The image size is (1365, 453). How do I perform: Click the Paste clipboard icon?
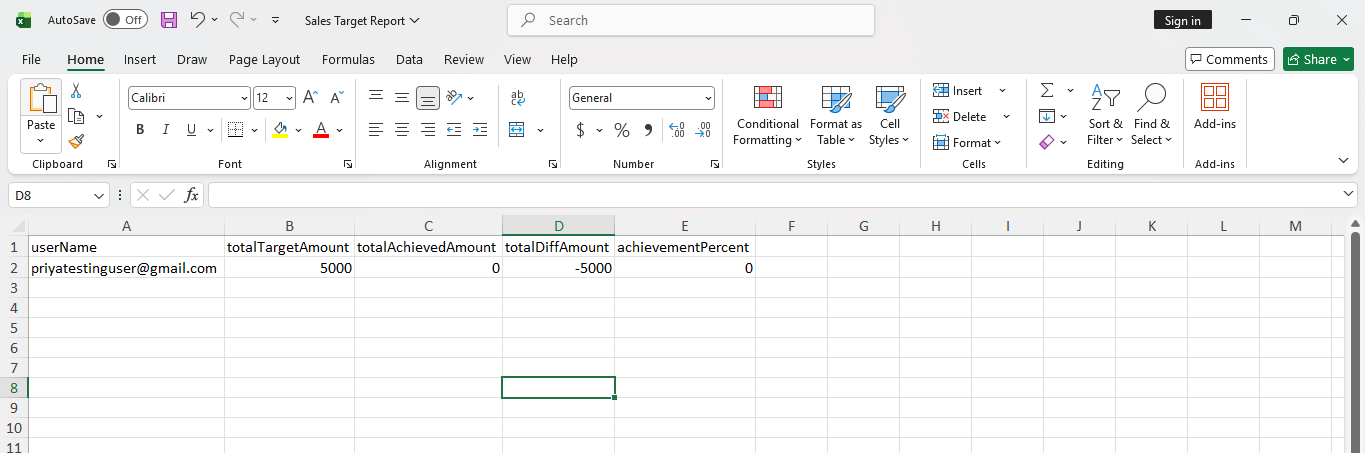(41, 100)
